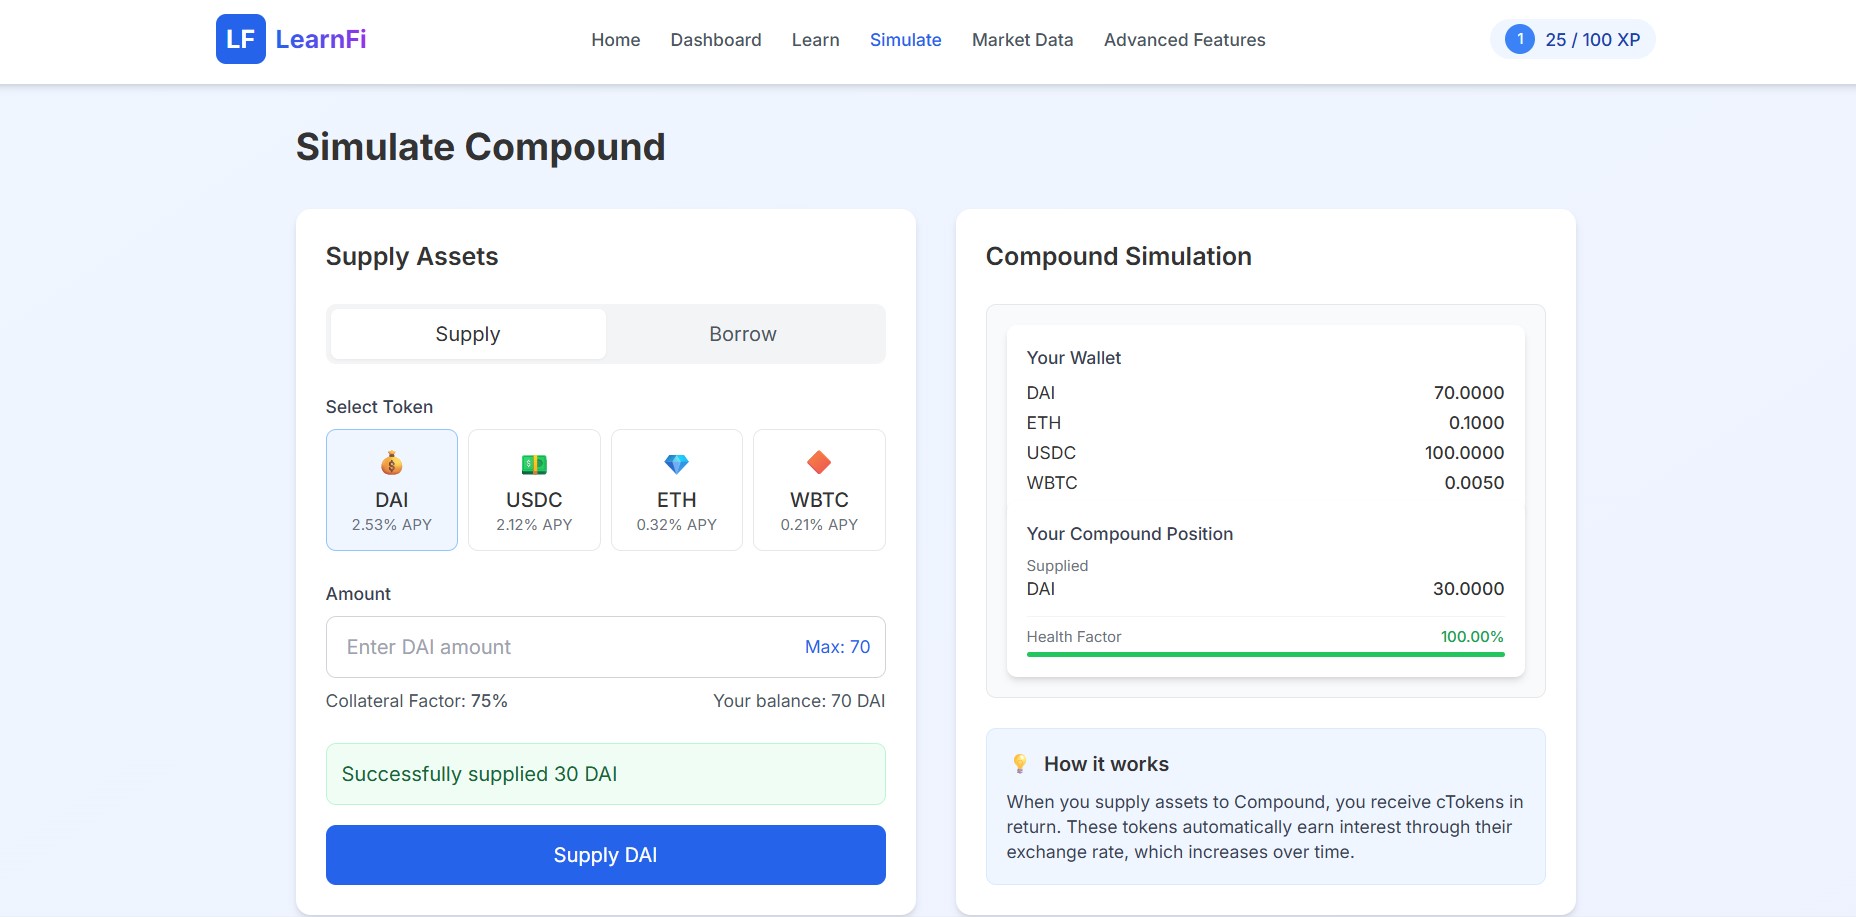Select the DAI token card
The width and height of the screenshot is (1856, 917).
tap(392, 490)
